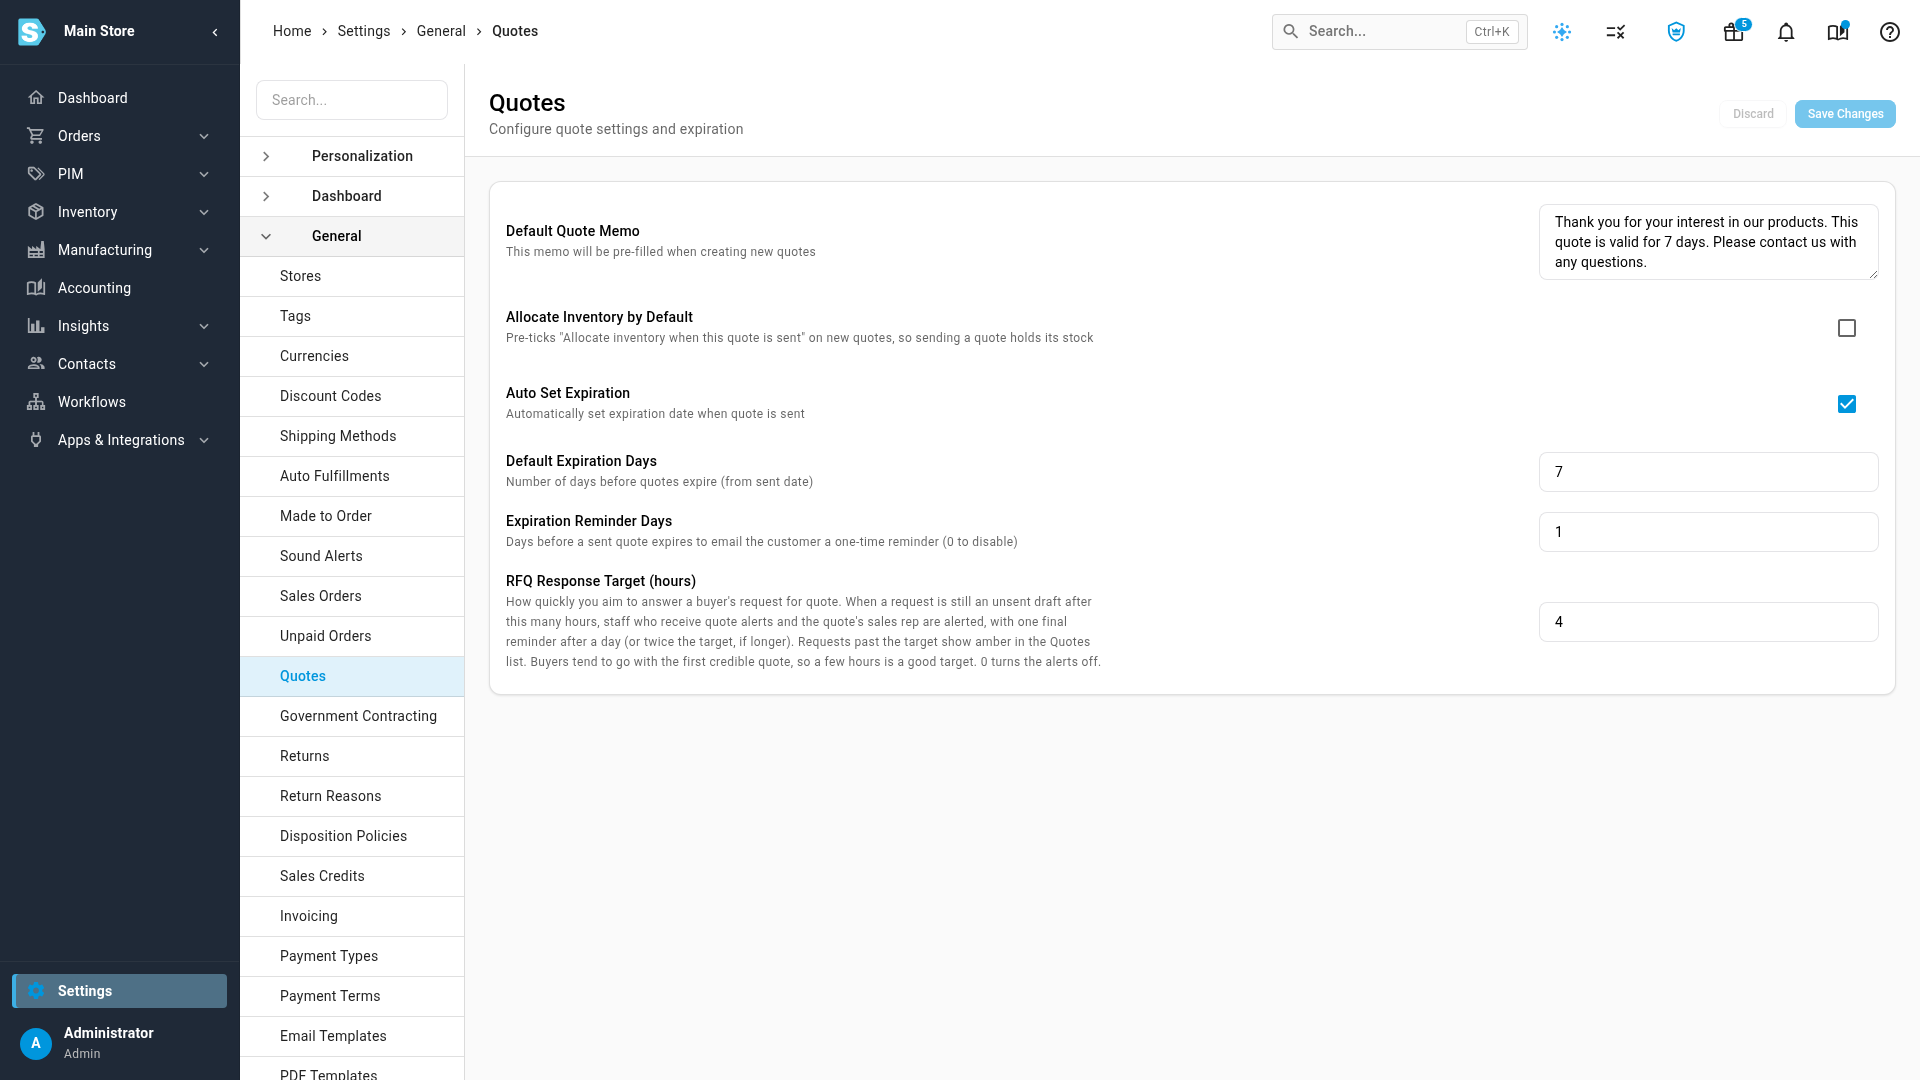Collapse the General settings group
This screenshot has width=1920, height=1080.
[352, 236]
